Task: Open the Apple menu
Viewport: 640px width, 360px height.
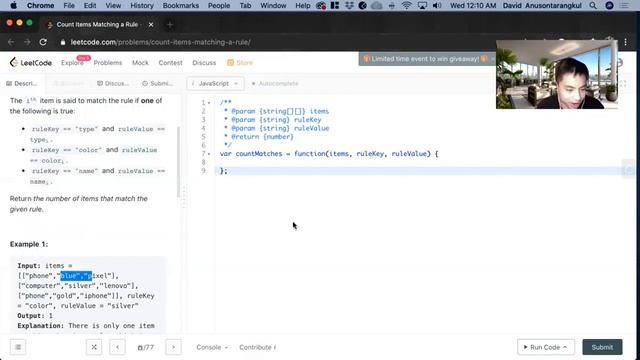Action: (13, 5)
